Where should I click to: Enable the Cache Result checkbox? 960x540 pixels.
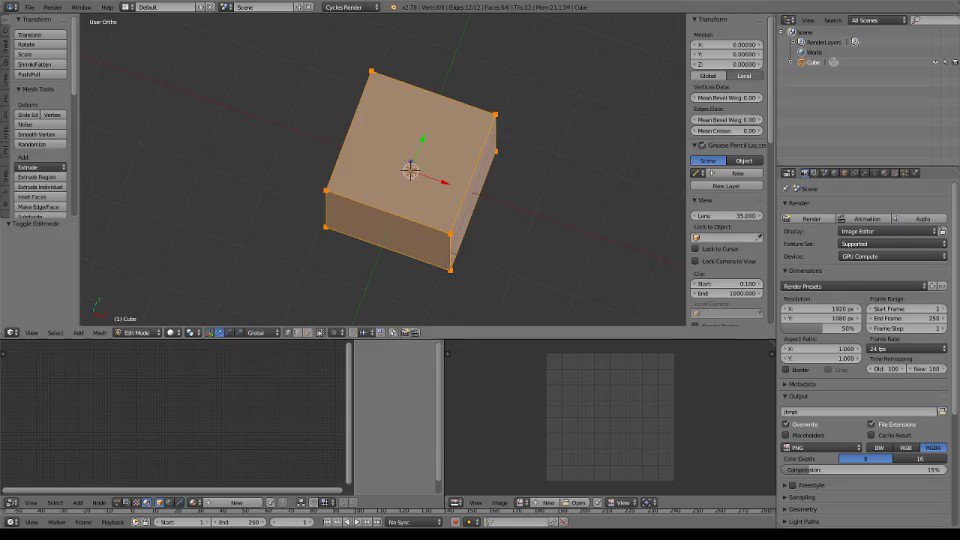tap(872, 435)
